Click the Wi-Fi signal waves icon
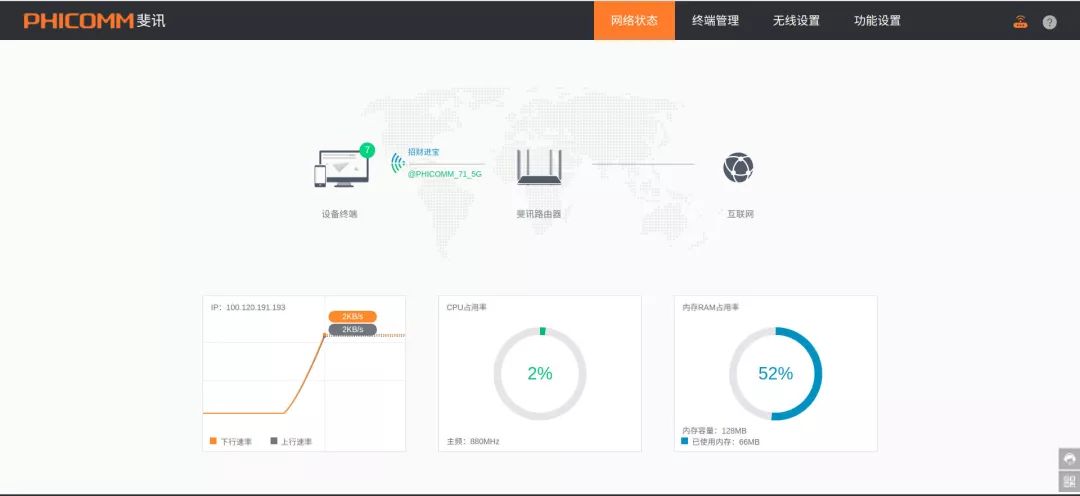The image size is (1080, 496). [397, 163]
